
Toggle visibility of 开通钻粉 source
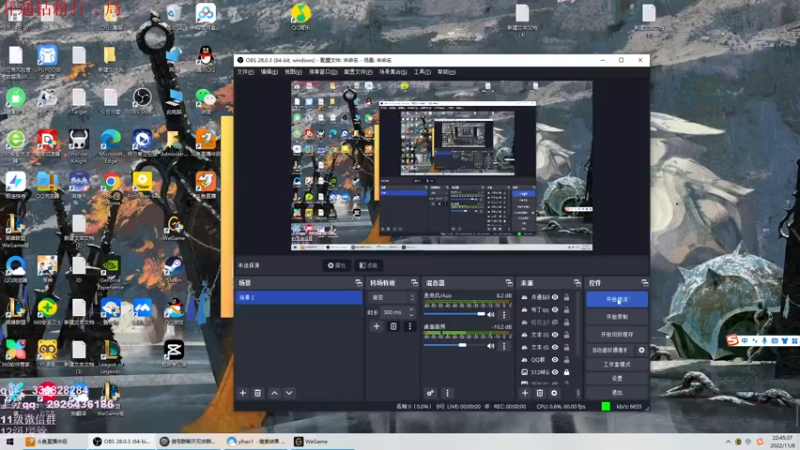(x=555, y=297)
